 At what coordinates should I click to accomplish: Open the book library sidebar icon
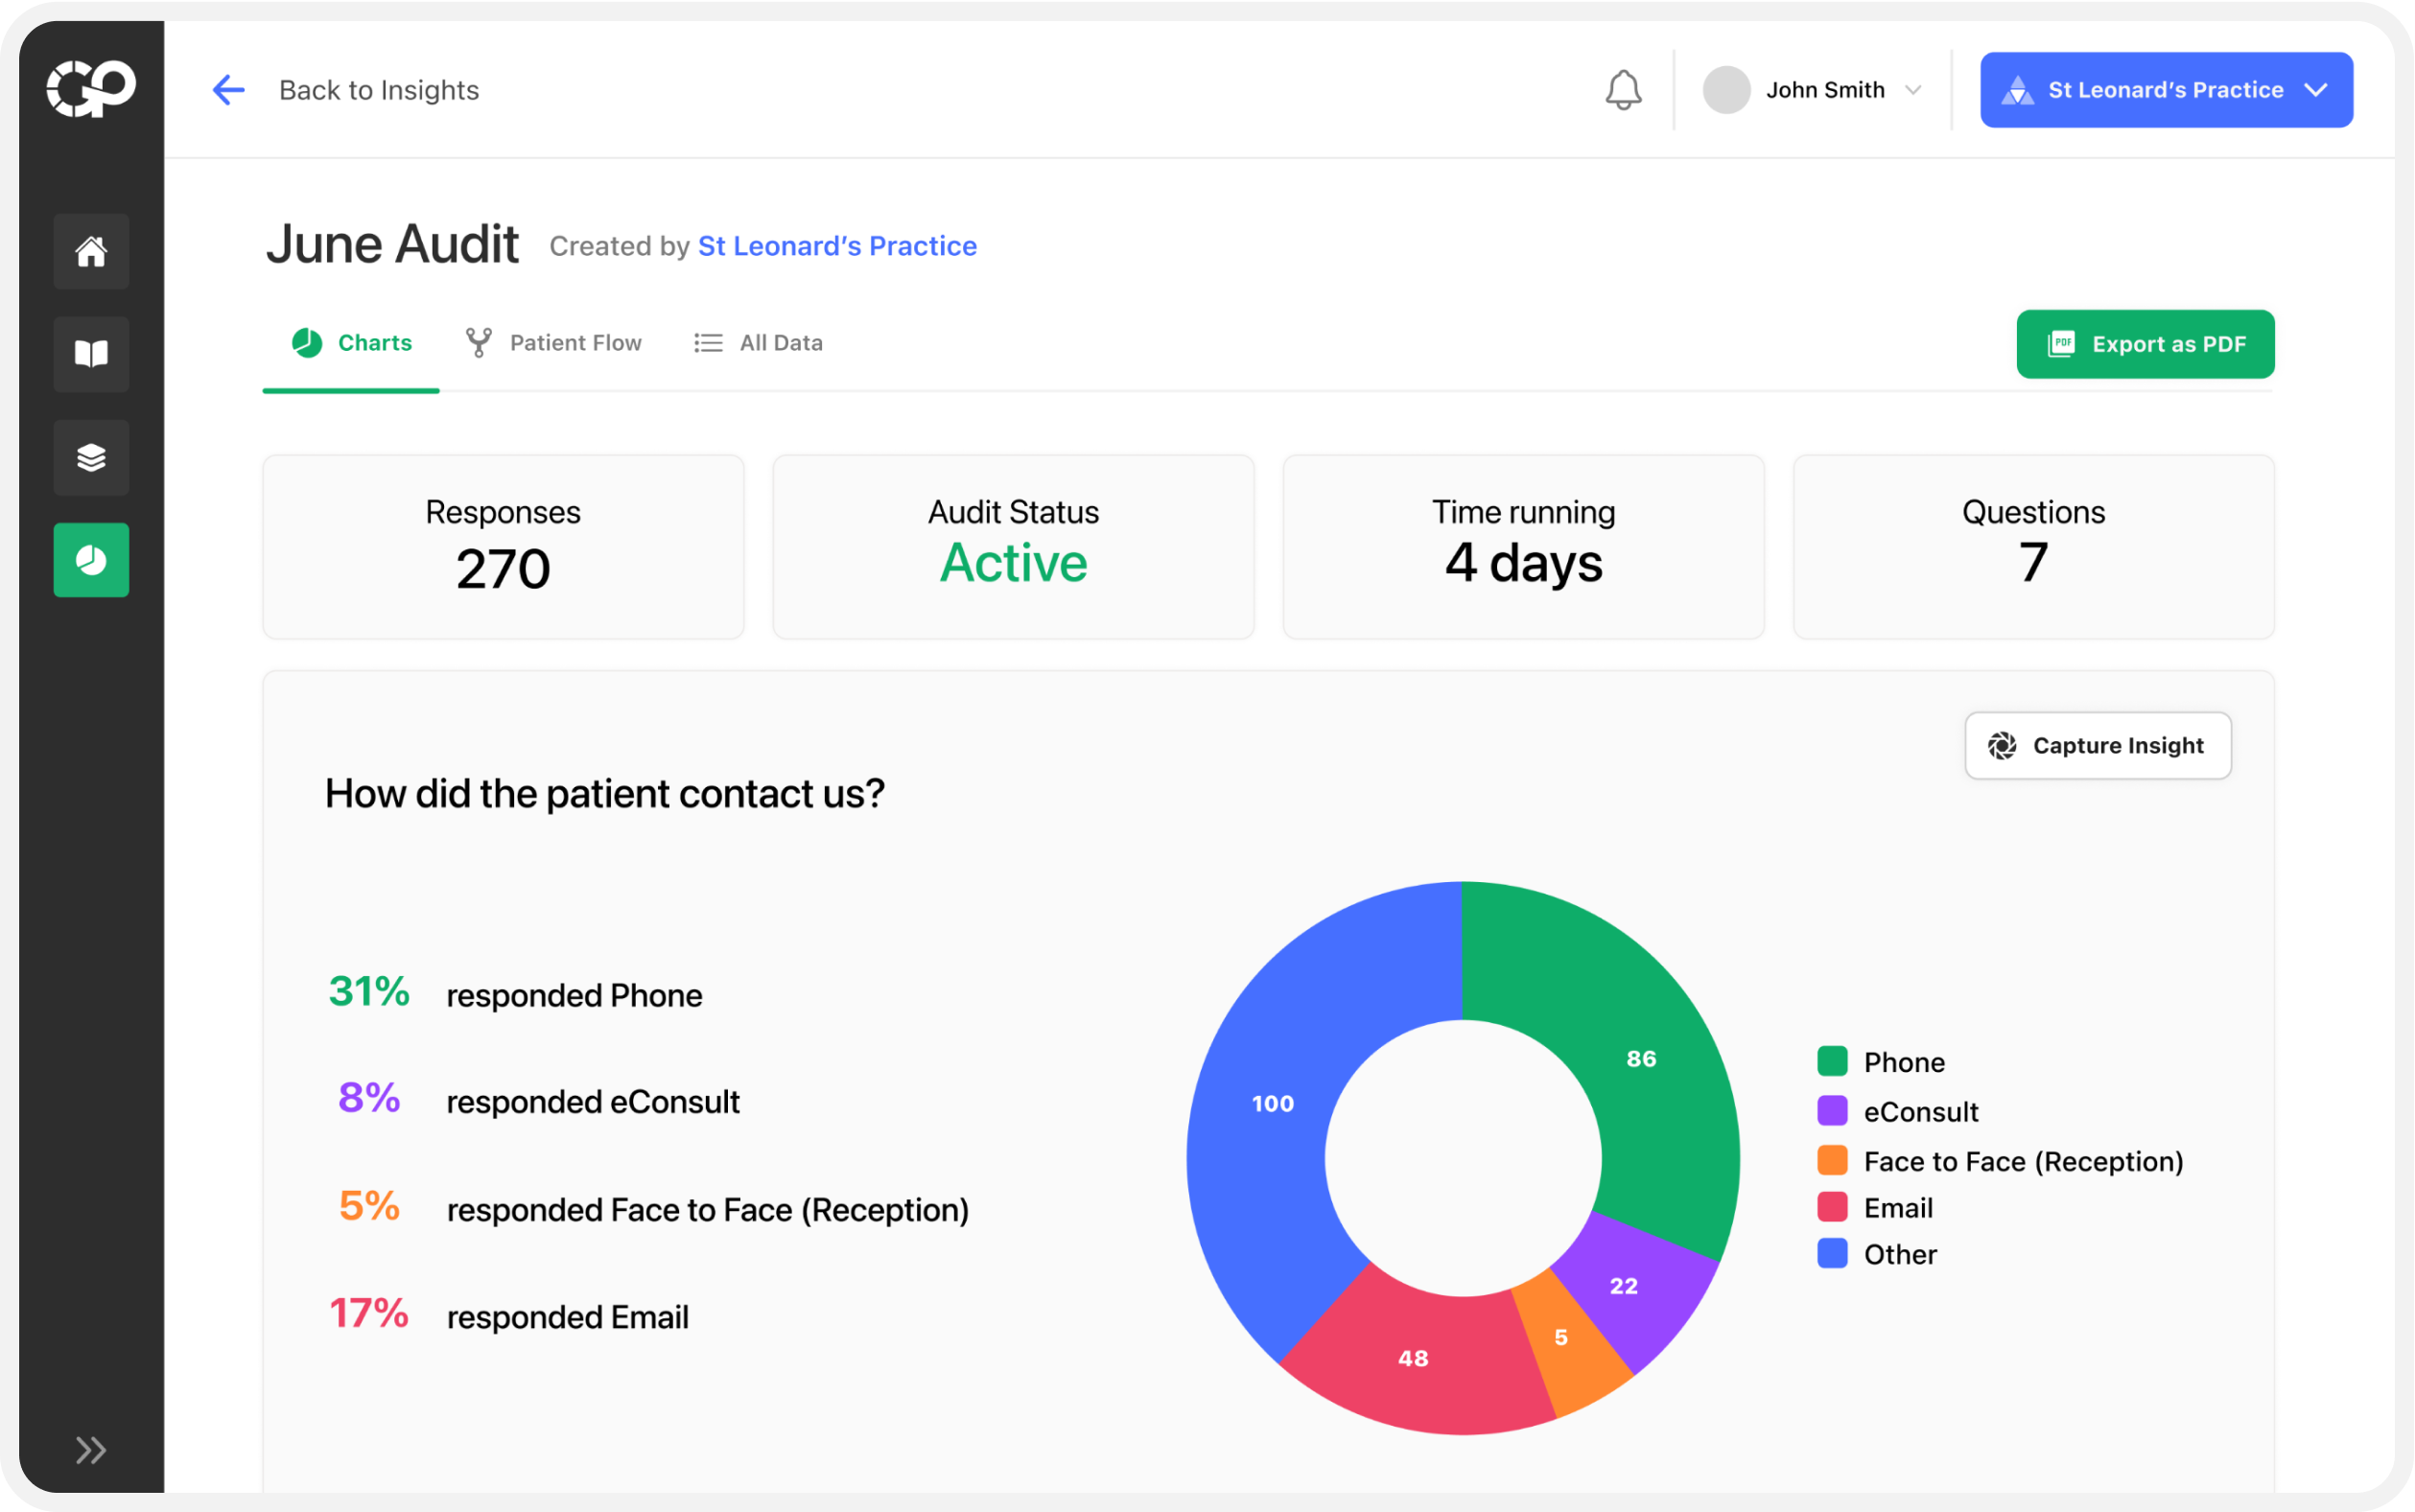pyautogui.click(x=91, y=354)
